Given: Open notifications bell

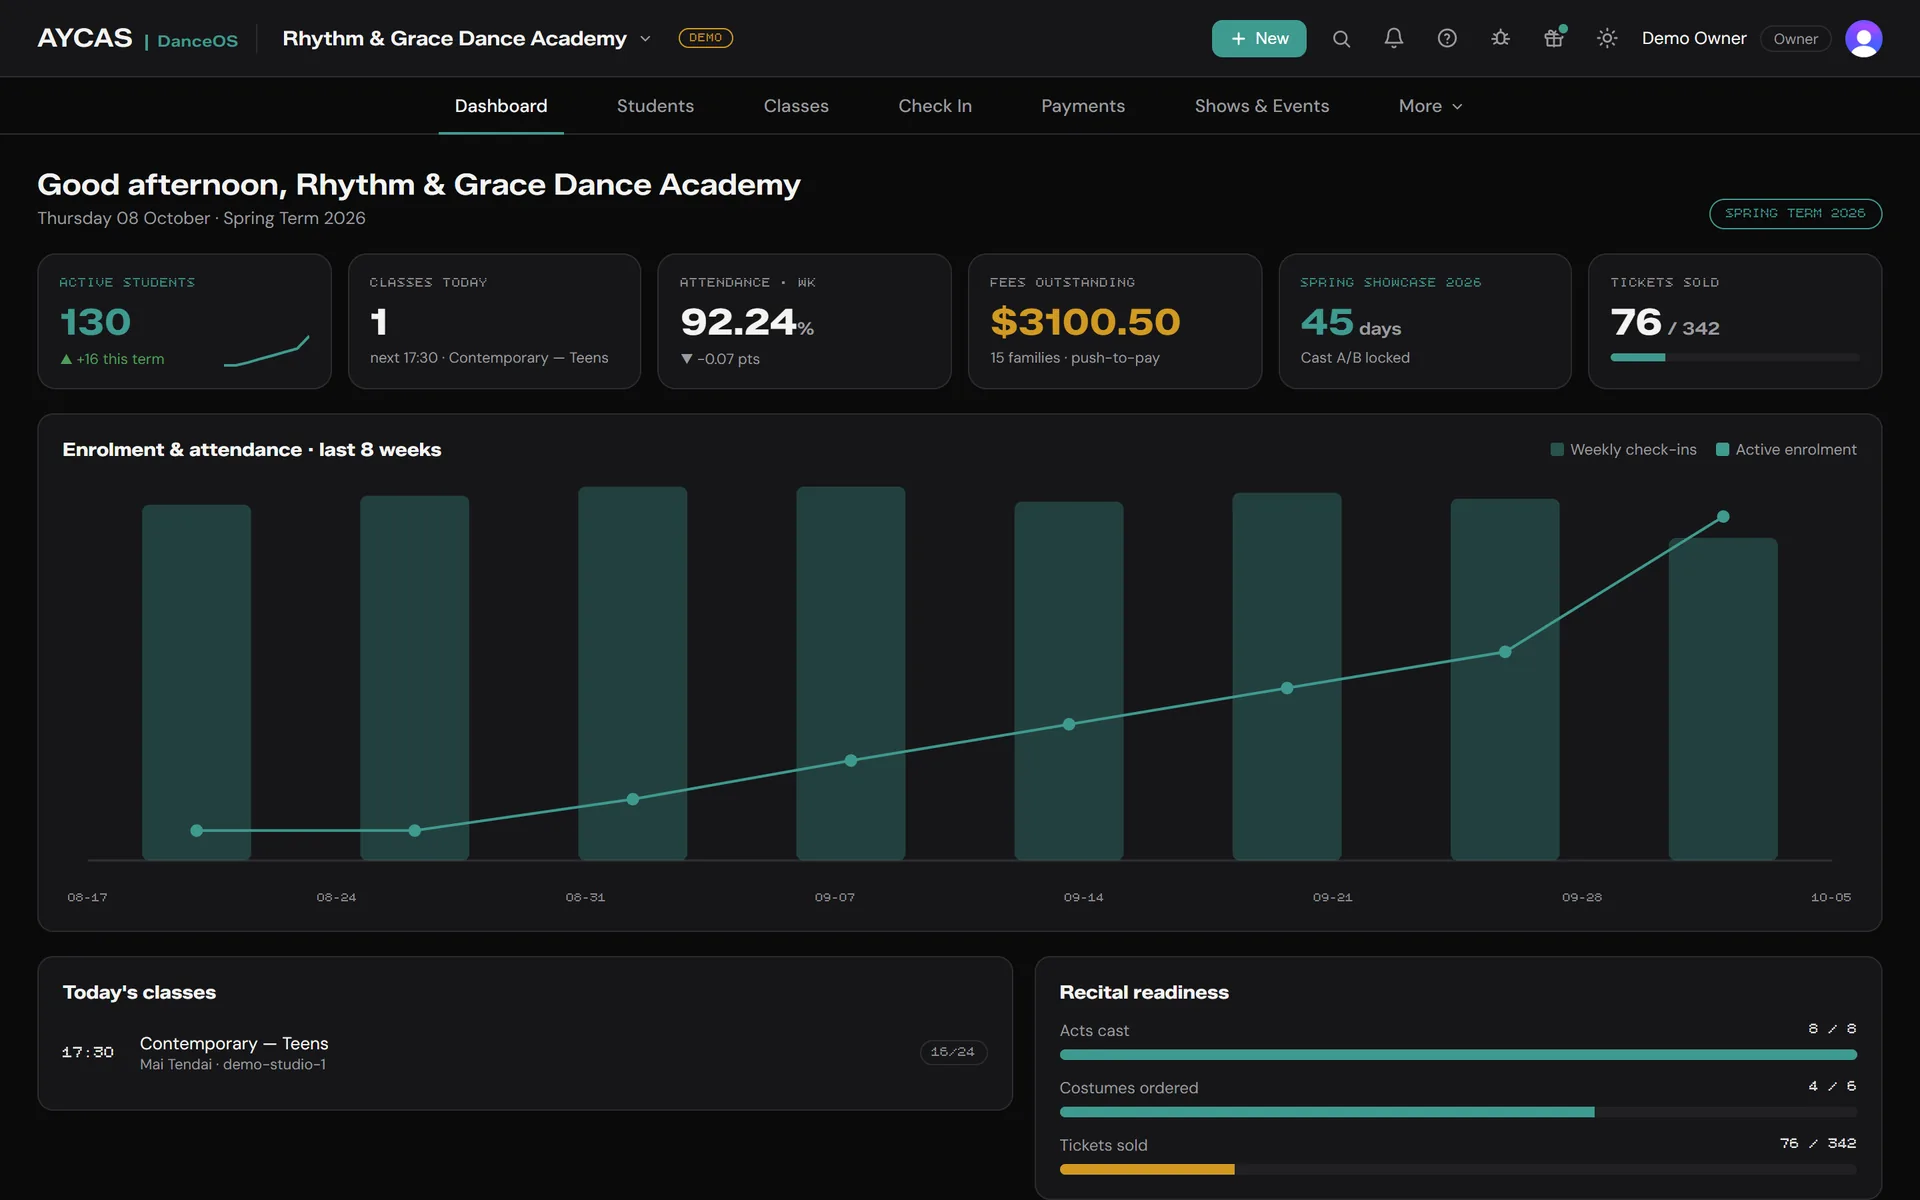Looking at the screenshot, I should coord(1394,39).
